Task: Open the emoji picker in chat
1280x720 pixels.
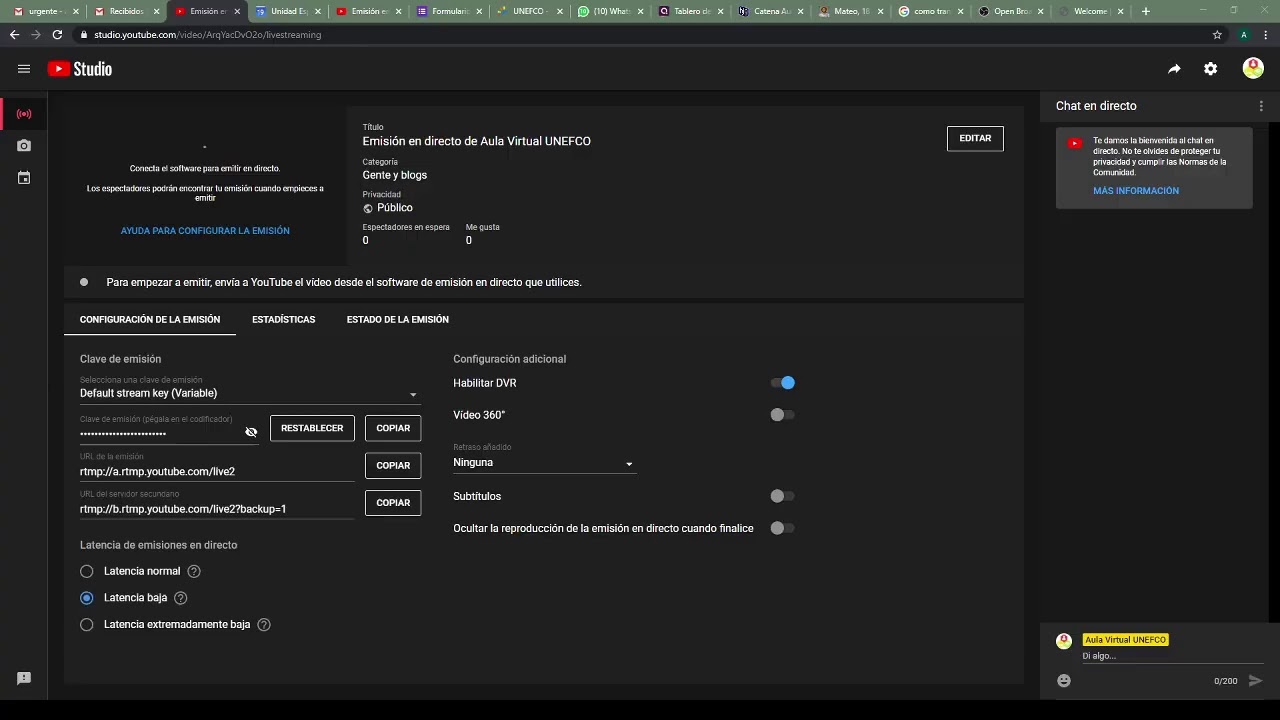Action: click(1064, 680)
